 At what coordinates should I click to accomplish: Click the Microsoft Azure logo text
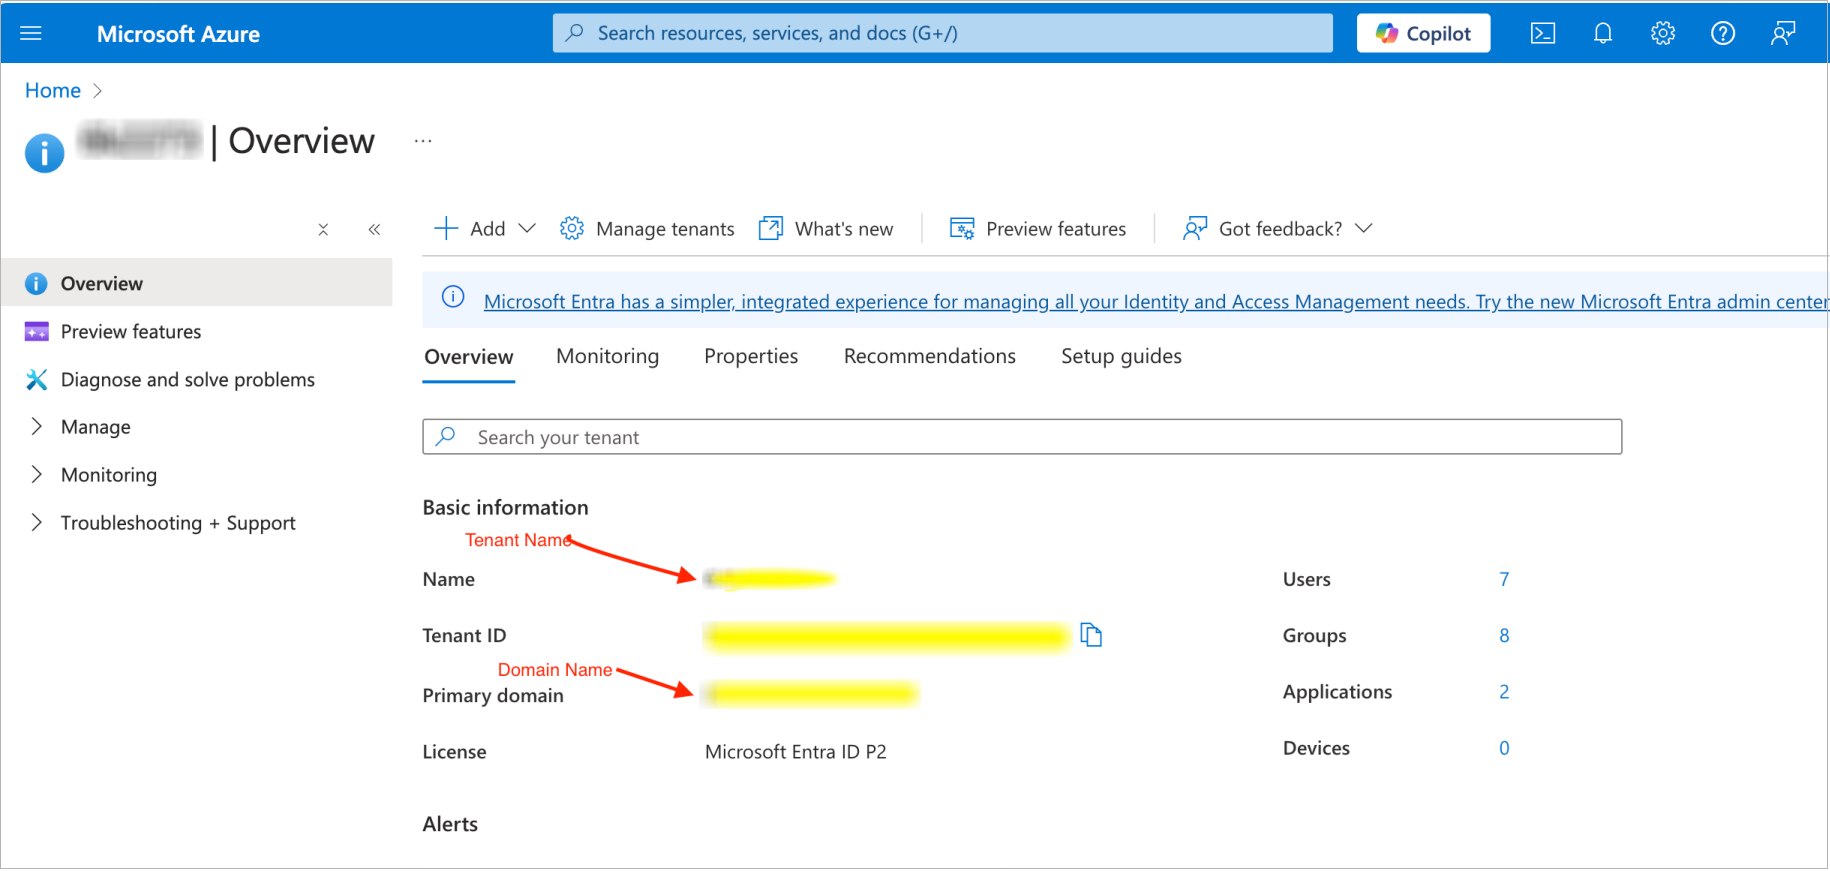[x=178, y=34]
